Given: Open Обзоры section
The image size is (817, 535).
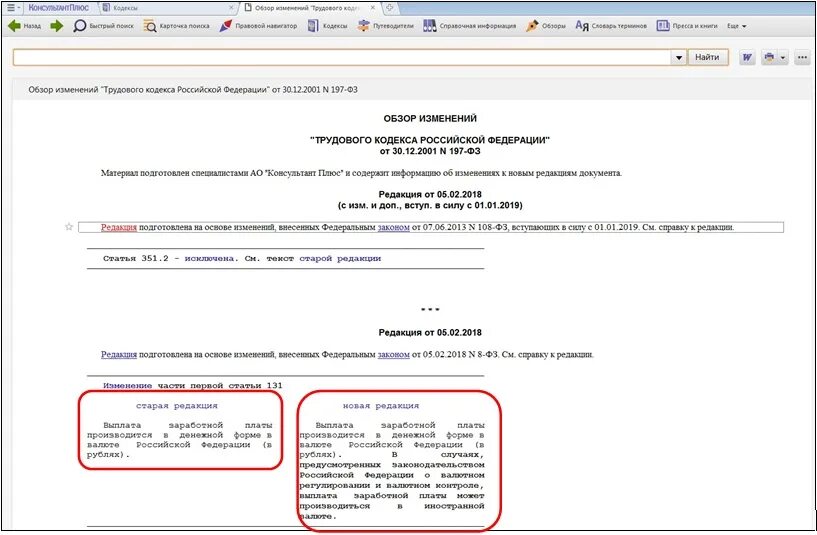Looking at the screenshot, I should (x=546, y=26).
